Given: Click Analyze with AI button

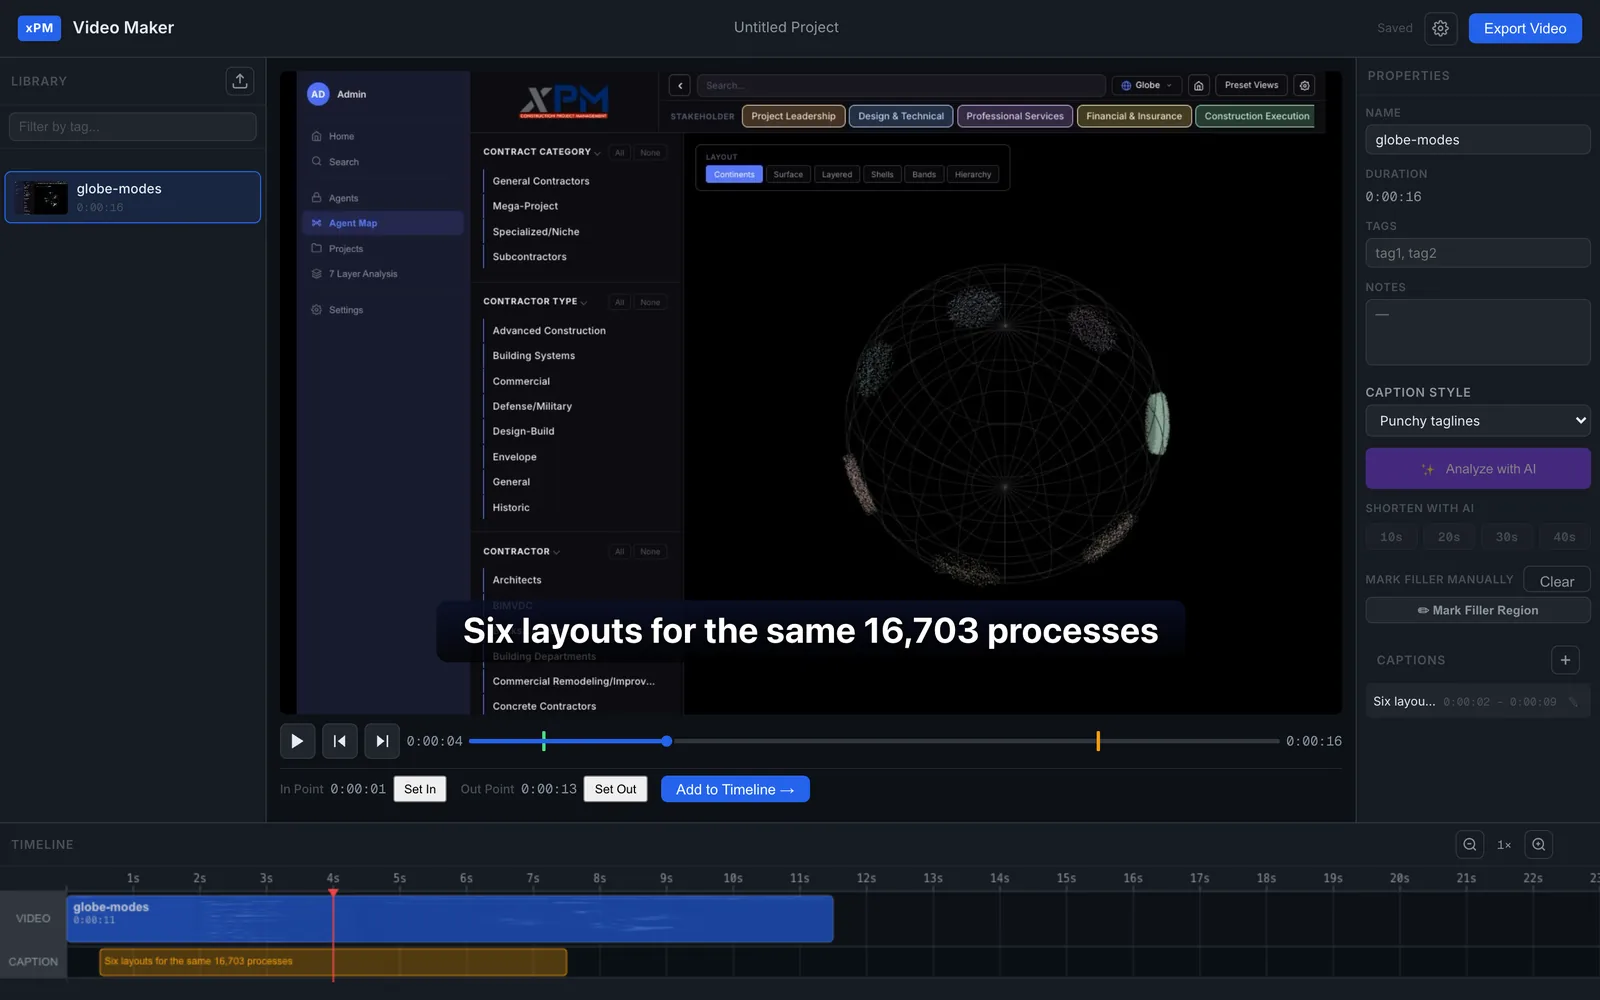Looking at the screenshot, I should 1478,469.
